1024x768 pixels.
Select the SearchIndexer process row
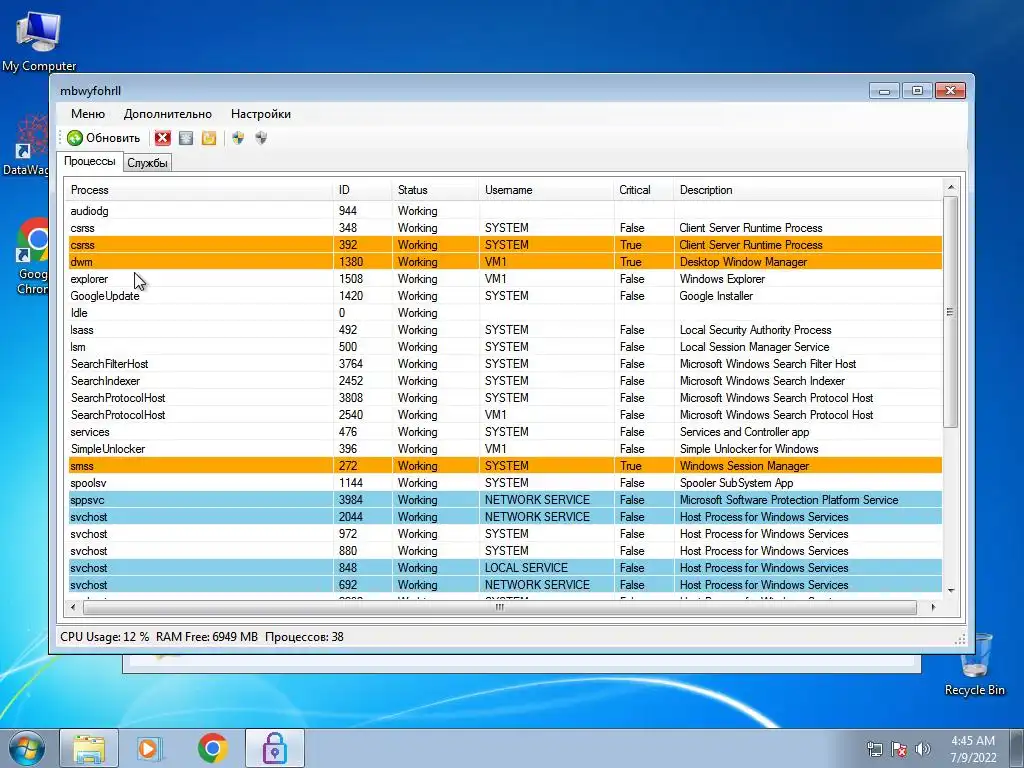pyautogui.click(x=505, y=381)
